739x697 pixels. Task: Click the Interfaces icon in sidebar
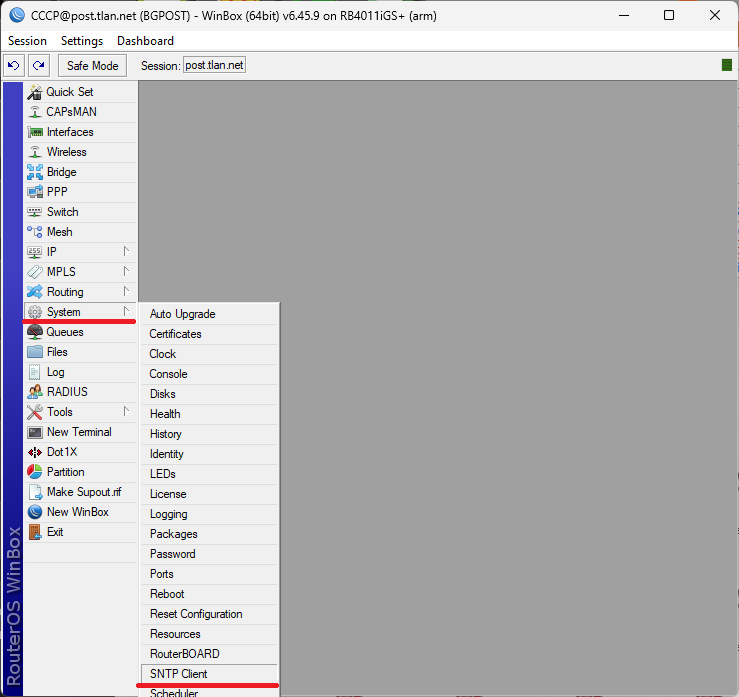click(35, 132)
